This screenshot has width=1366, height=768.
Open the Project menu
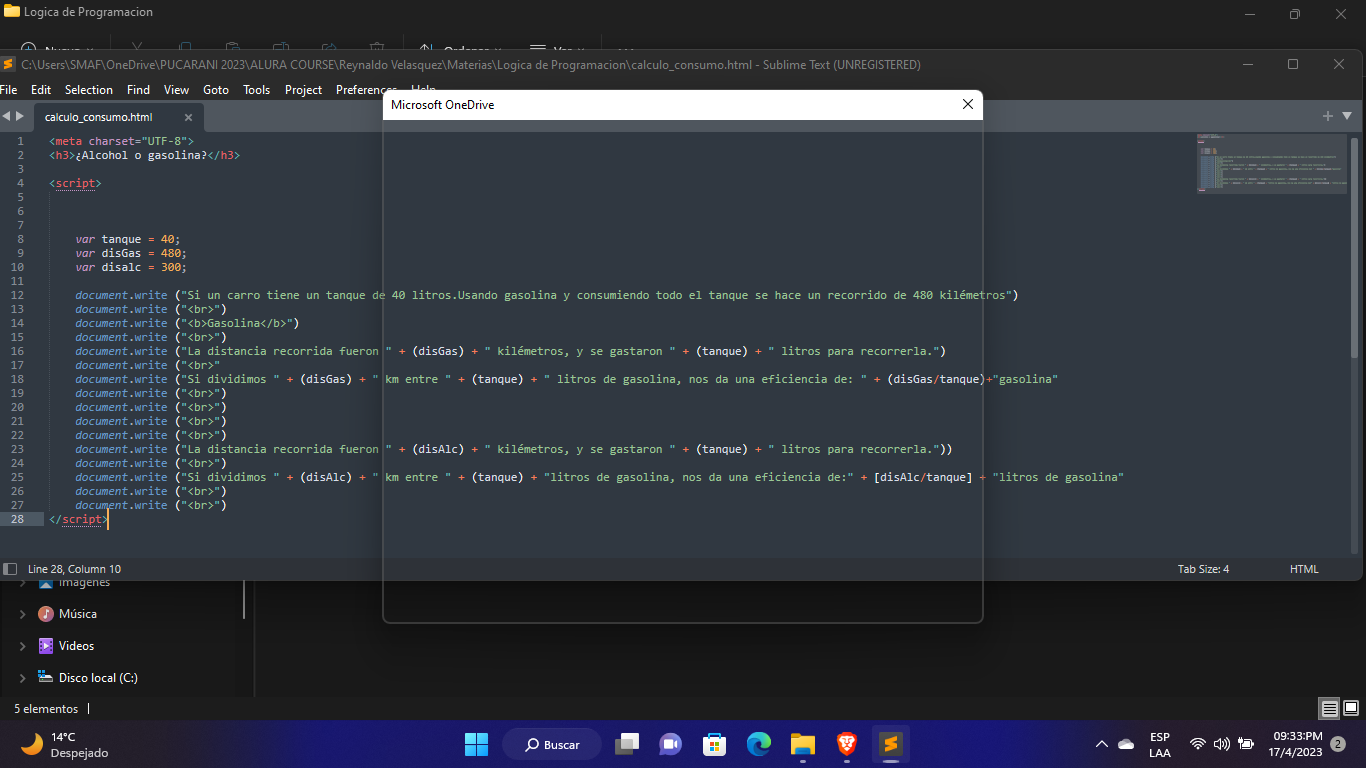click(x=303, y=89)
